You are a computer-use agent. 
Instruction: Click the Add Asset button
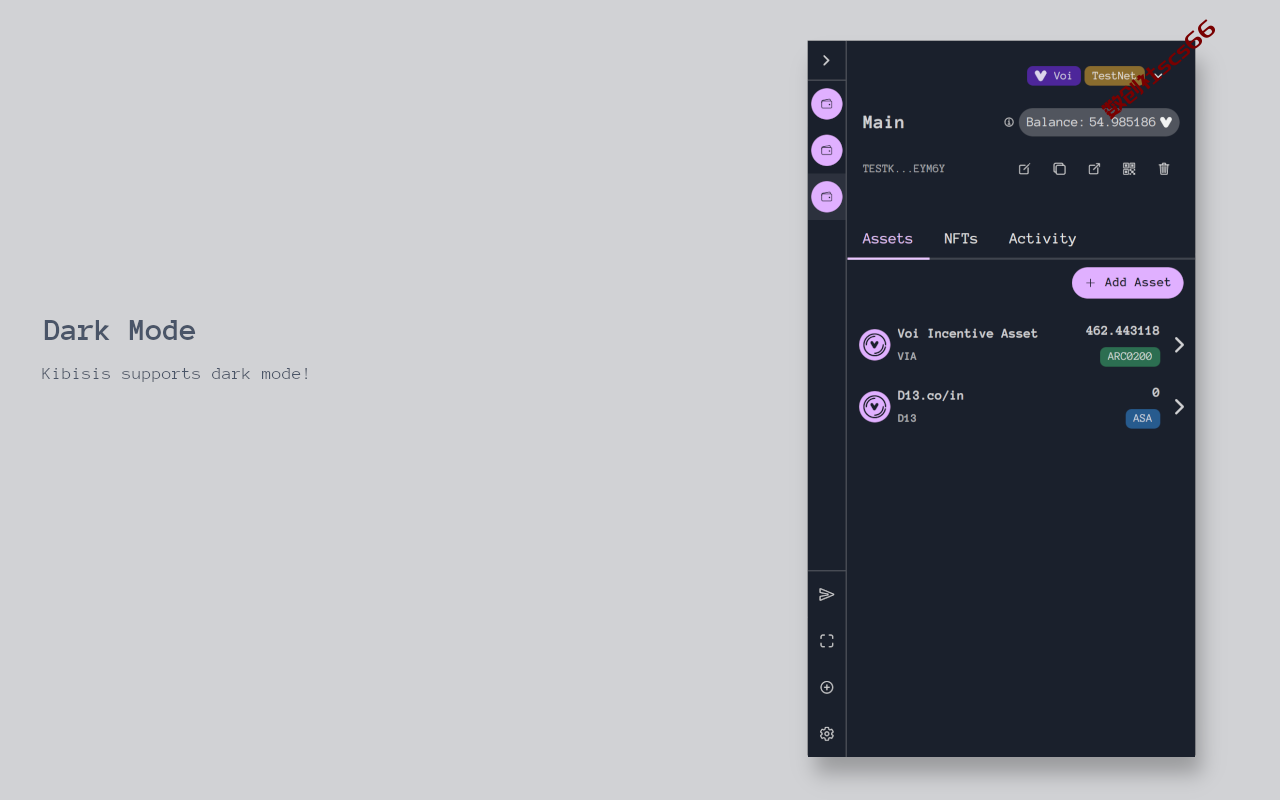pyautogui.click(x=1127, y=283)
